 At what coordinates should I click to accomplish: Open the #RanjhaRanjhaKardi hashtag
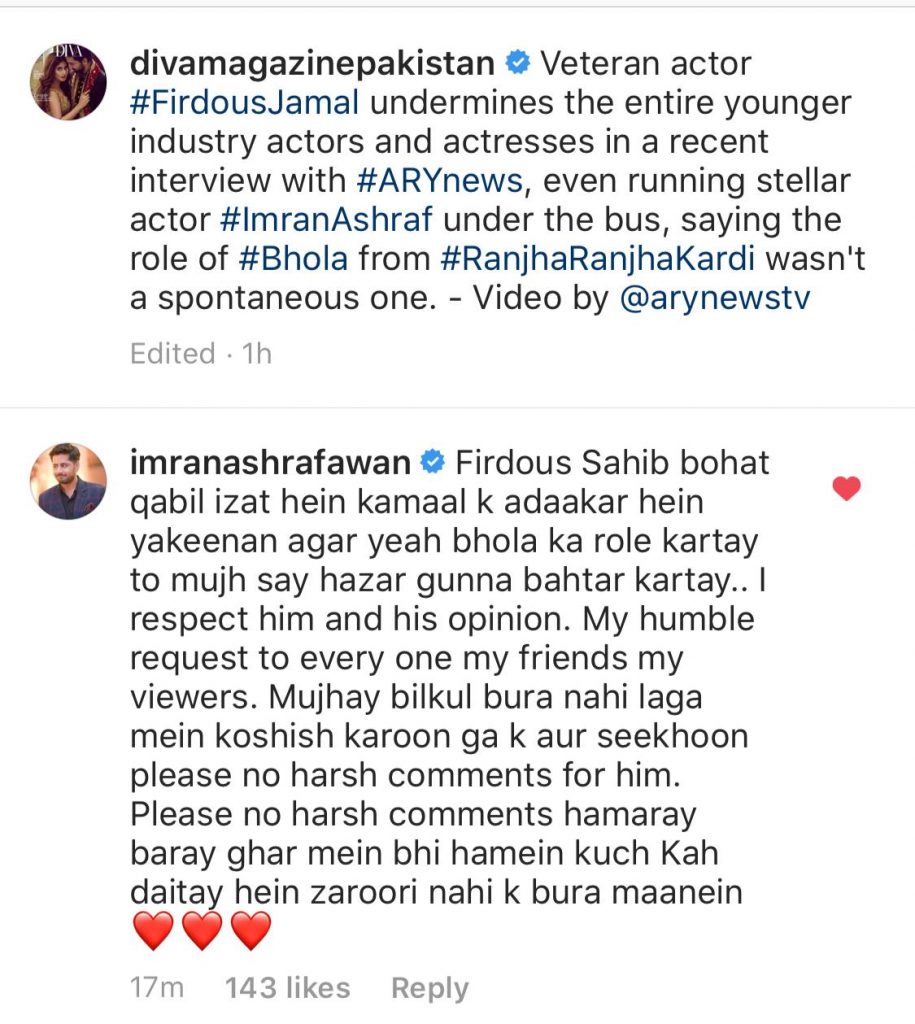click(x=598, y=259)
